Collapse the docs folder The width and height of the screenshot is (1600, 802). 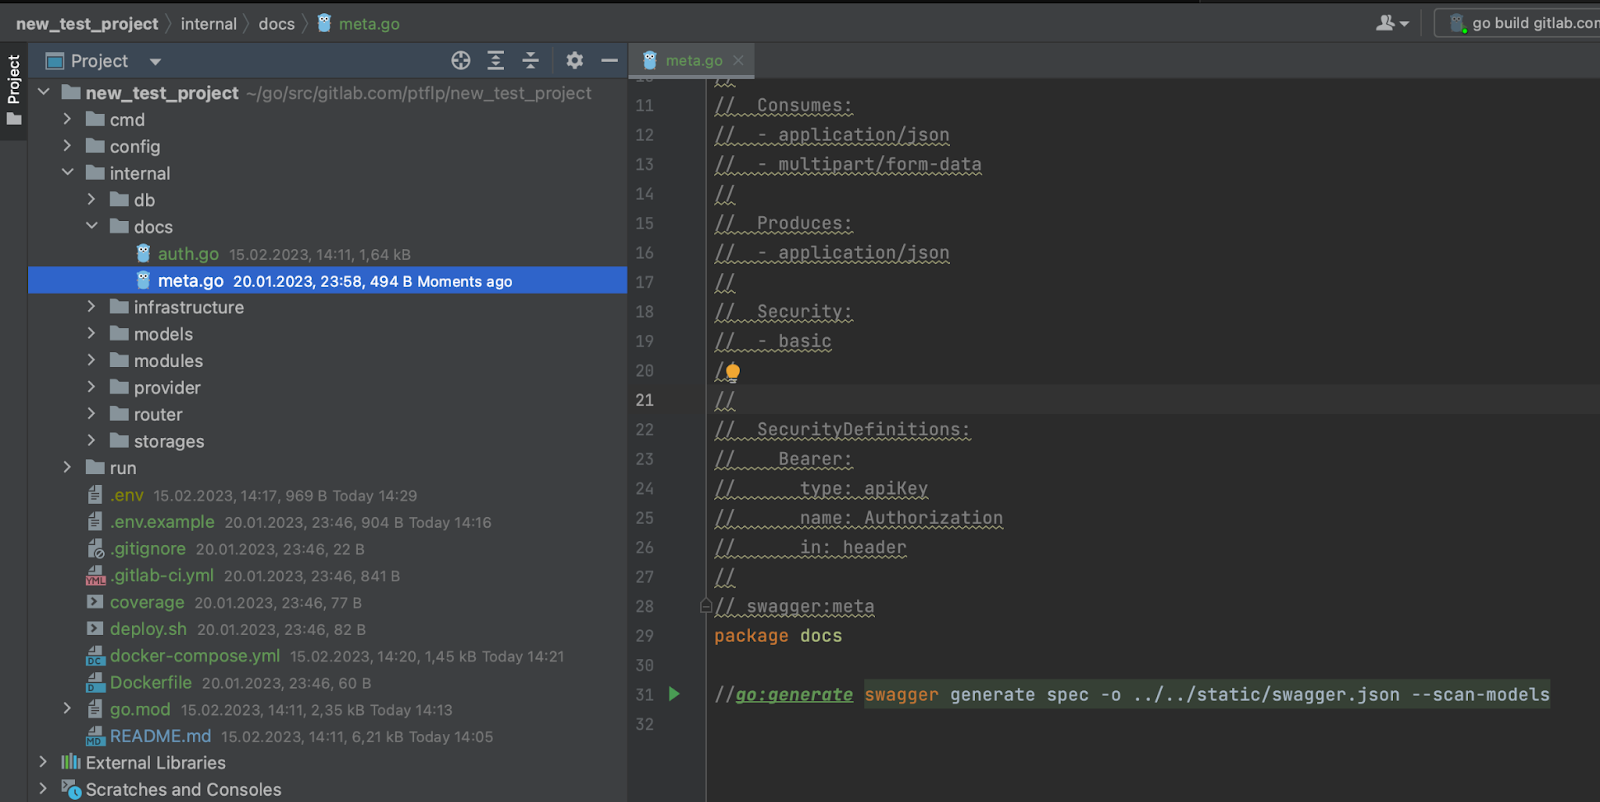92,226
